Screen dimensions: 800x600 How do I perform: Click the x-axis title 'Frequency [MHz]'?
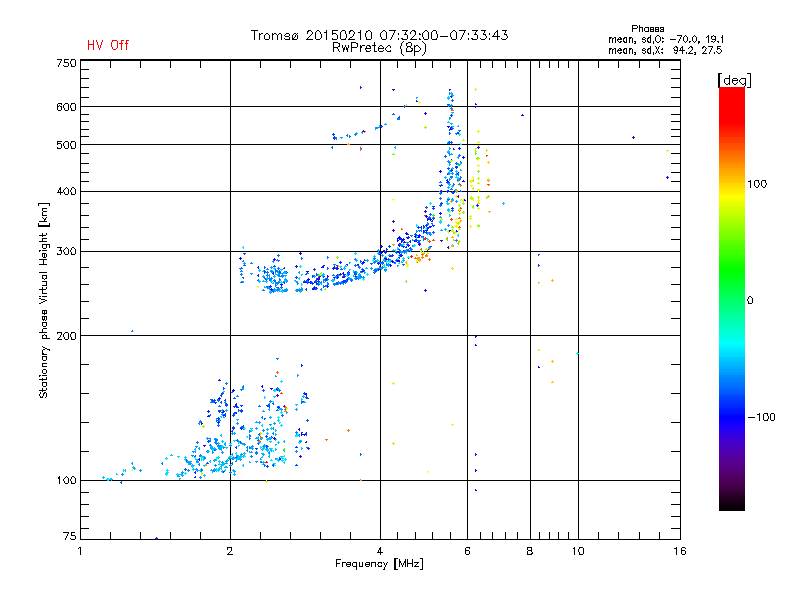[379, 564]
